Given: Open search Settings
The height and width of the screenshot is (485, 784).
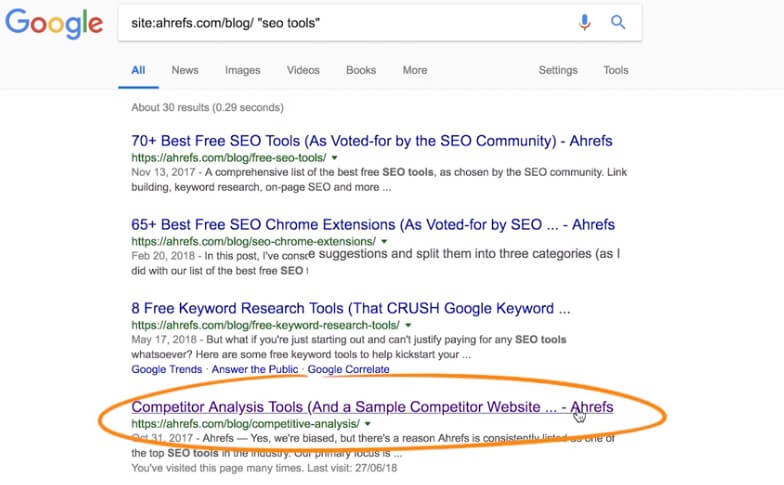Looking at the screenshot, I should [558, 70].
